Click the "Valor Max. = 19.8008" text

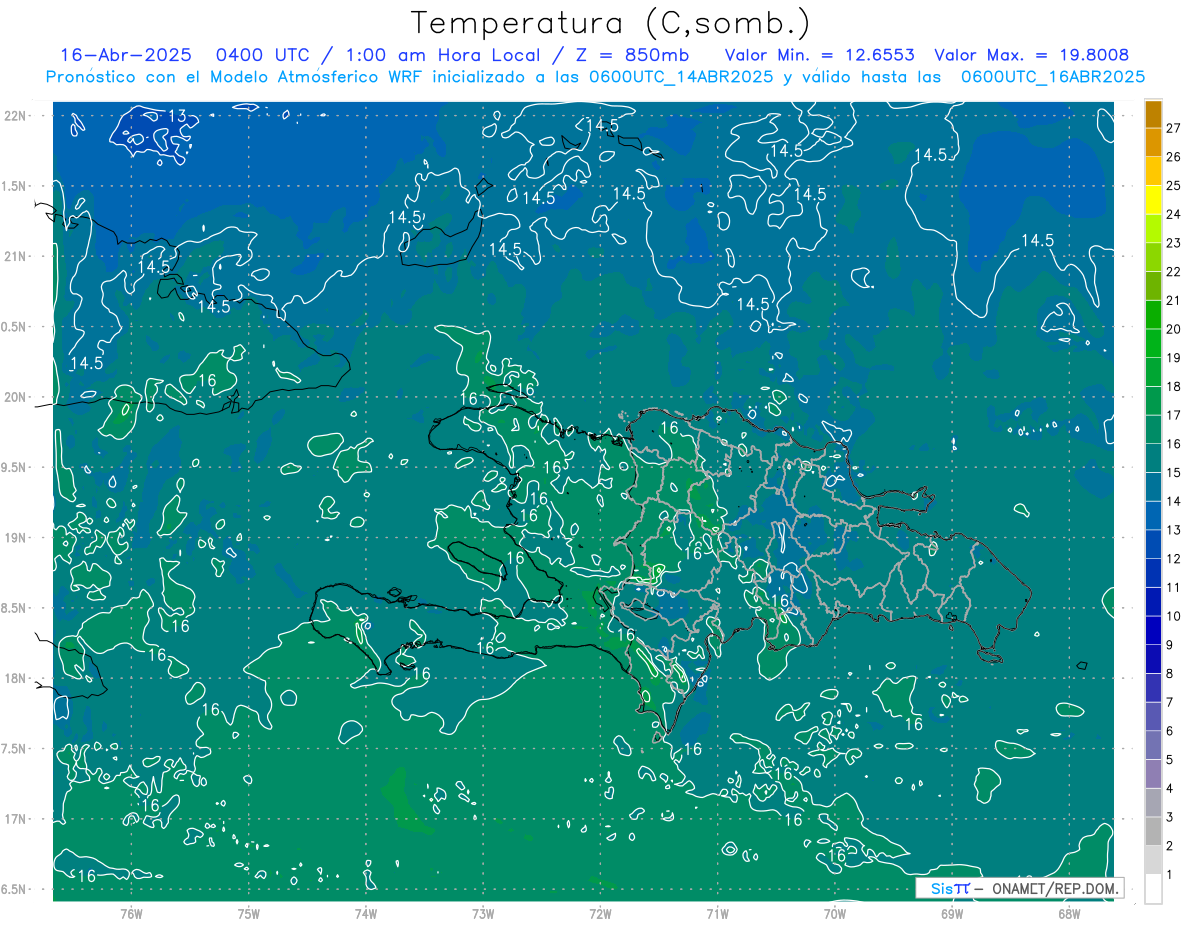[1031, 55]
